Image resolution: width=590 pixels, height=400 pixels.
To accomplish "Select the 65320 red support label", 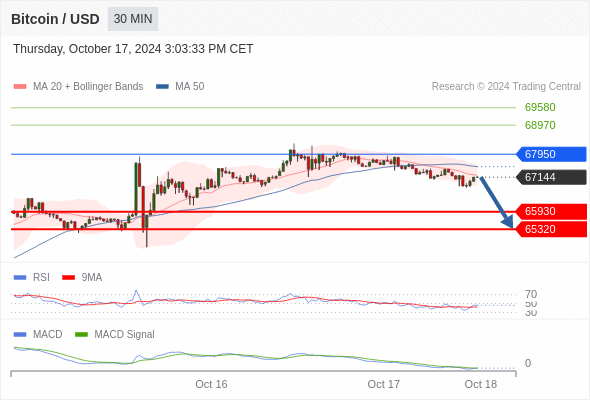I will (x=551, y=229).
